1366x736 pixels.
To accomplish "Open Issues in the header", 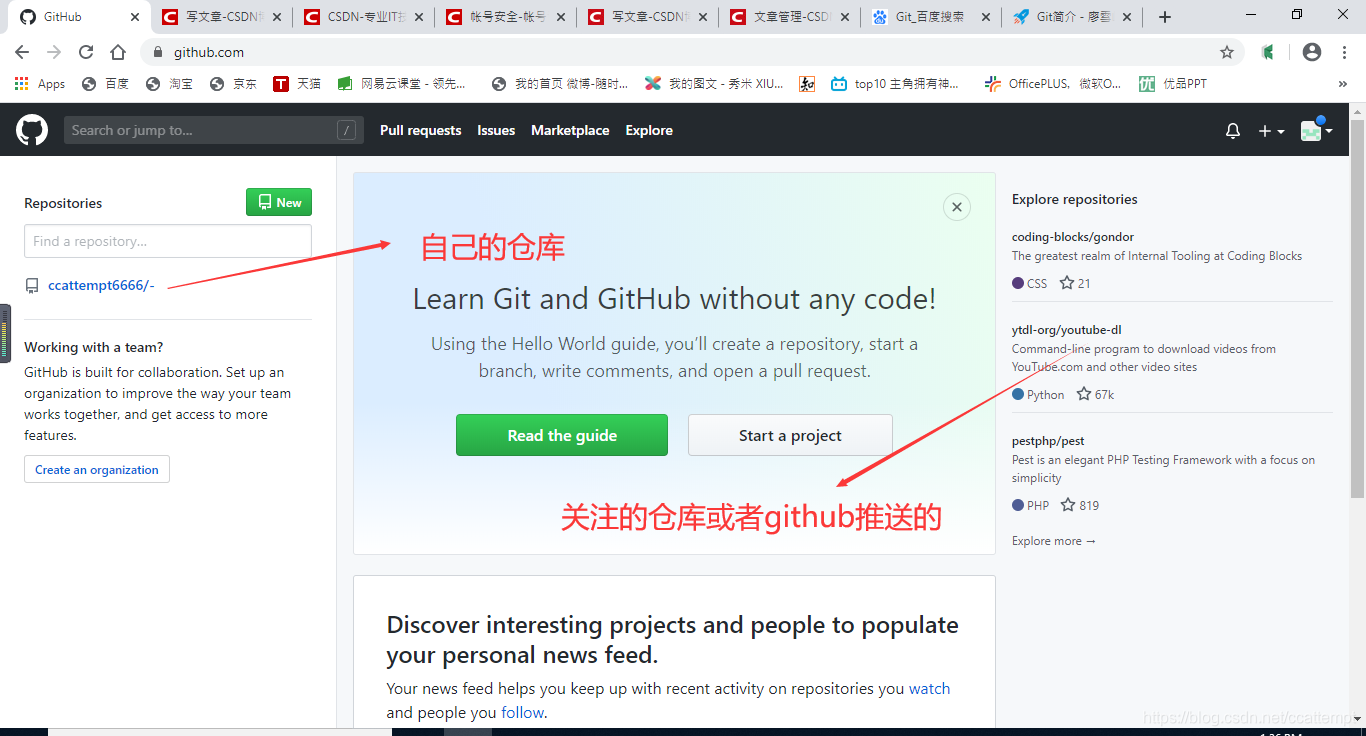I will pyautogui.click(x=496, y=130).
